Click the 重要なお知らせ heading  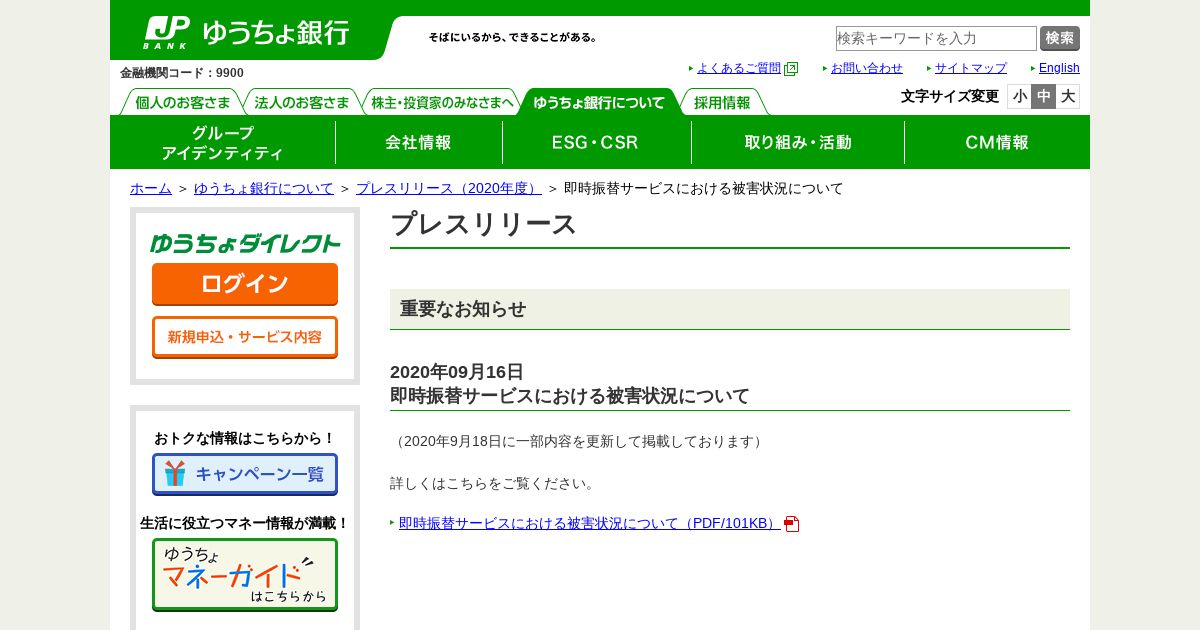(x=463, y=309)
